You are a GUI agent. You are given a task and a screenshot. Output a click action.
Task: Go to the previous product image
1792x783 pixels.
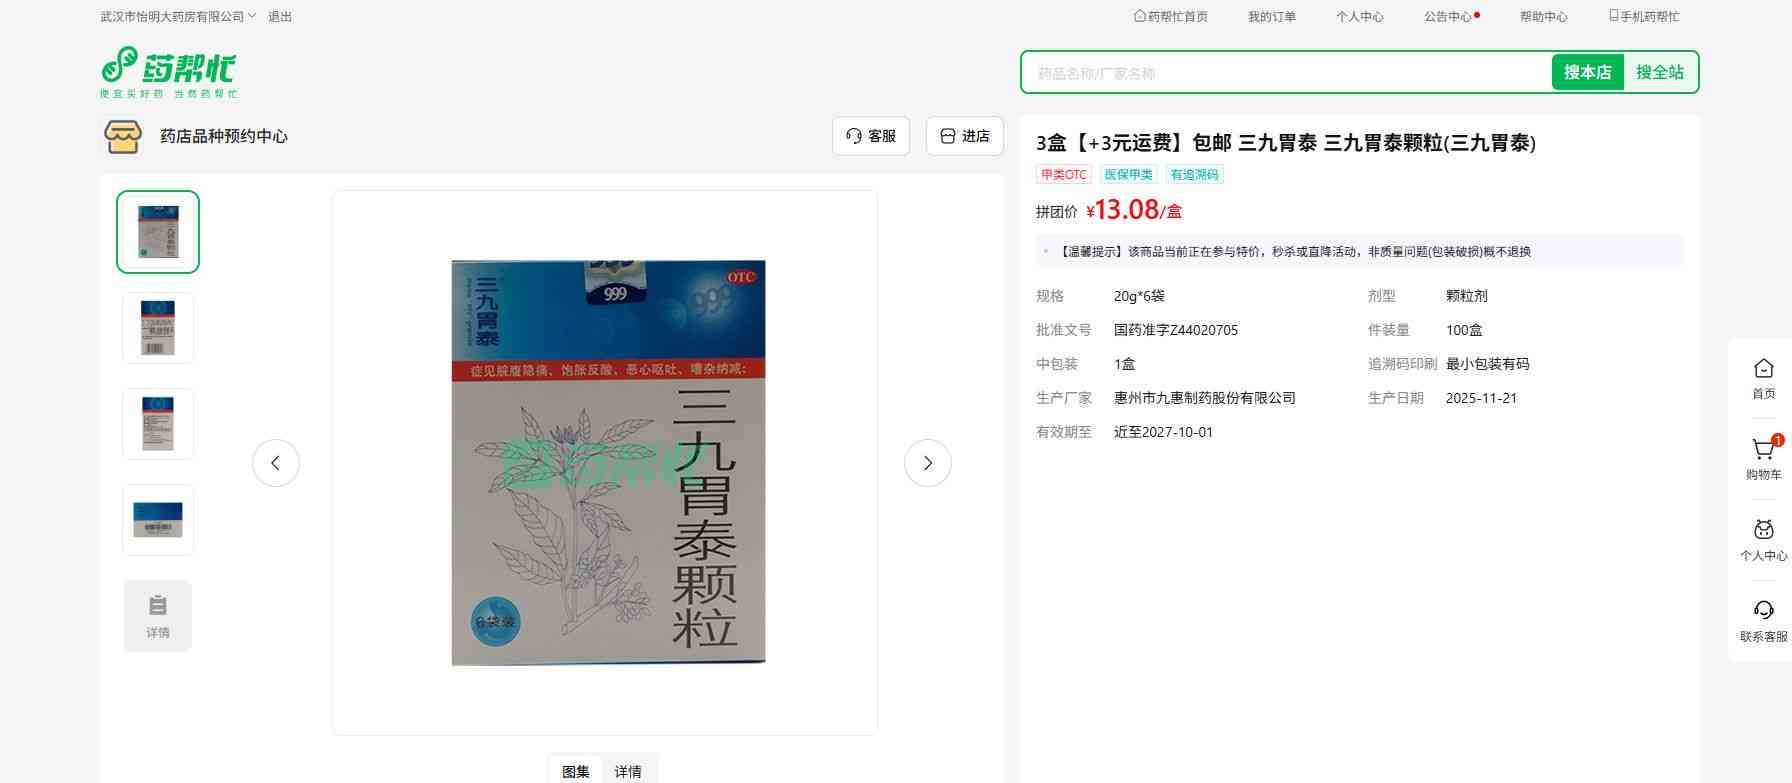276,463
